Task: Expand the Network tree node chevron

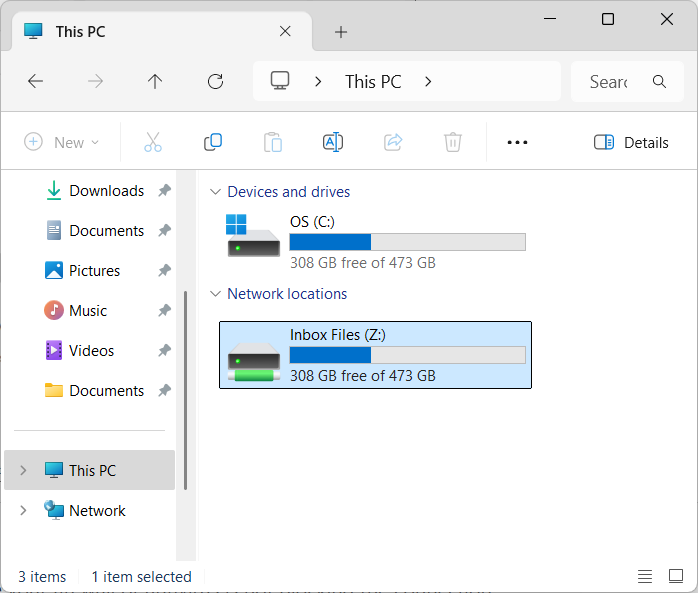Action: coord(23,510)
